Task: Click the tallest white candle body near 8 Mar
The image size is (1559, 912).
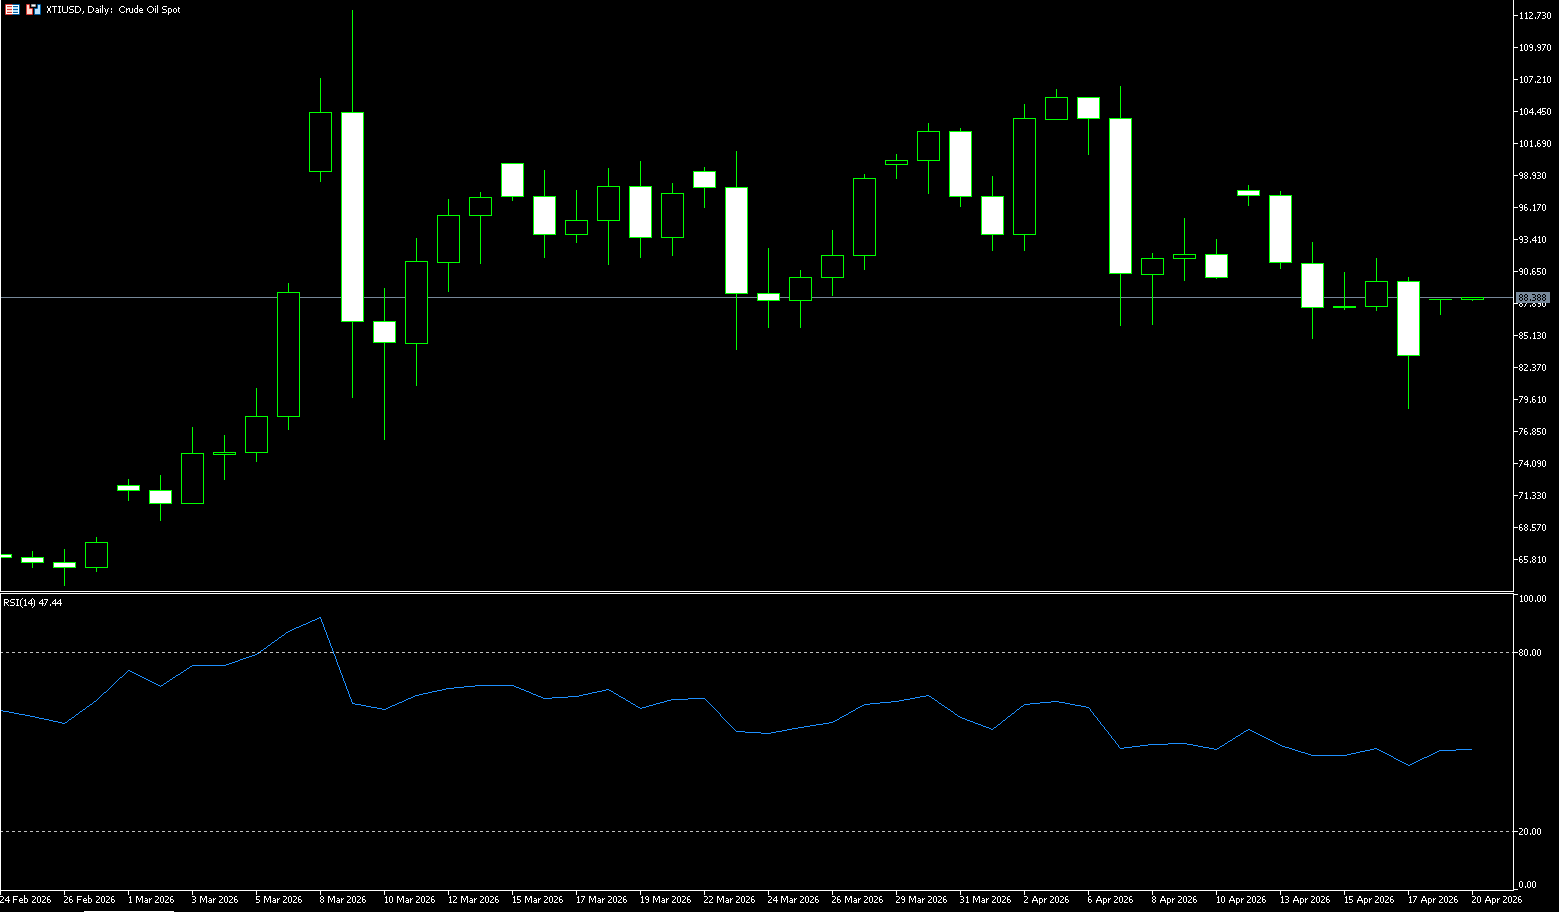Action: [x=352, y=216]
